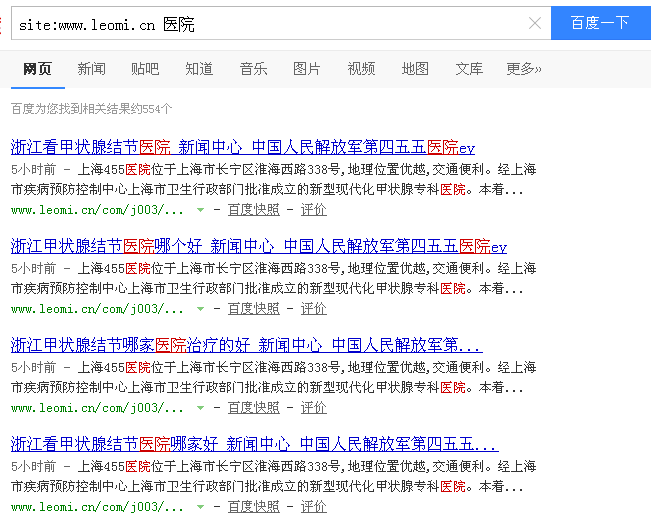This screenshot has height=521, width=651.
Task: Open second result 浙江甲状腺结节医院哪个好
Action: [258, 246]
